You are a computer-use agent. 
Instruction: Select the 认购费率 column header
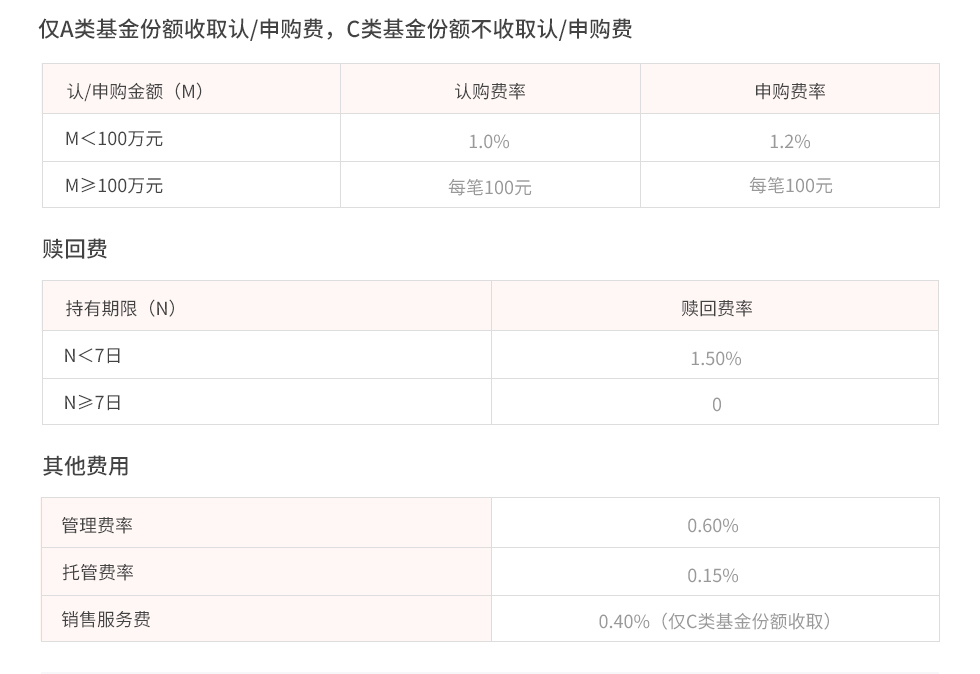coord(490,91)
